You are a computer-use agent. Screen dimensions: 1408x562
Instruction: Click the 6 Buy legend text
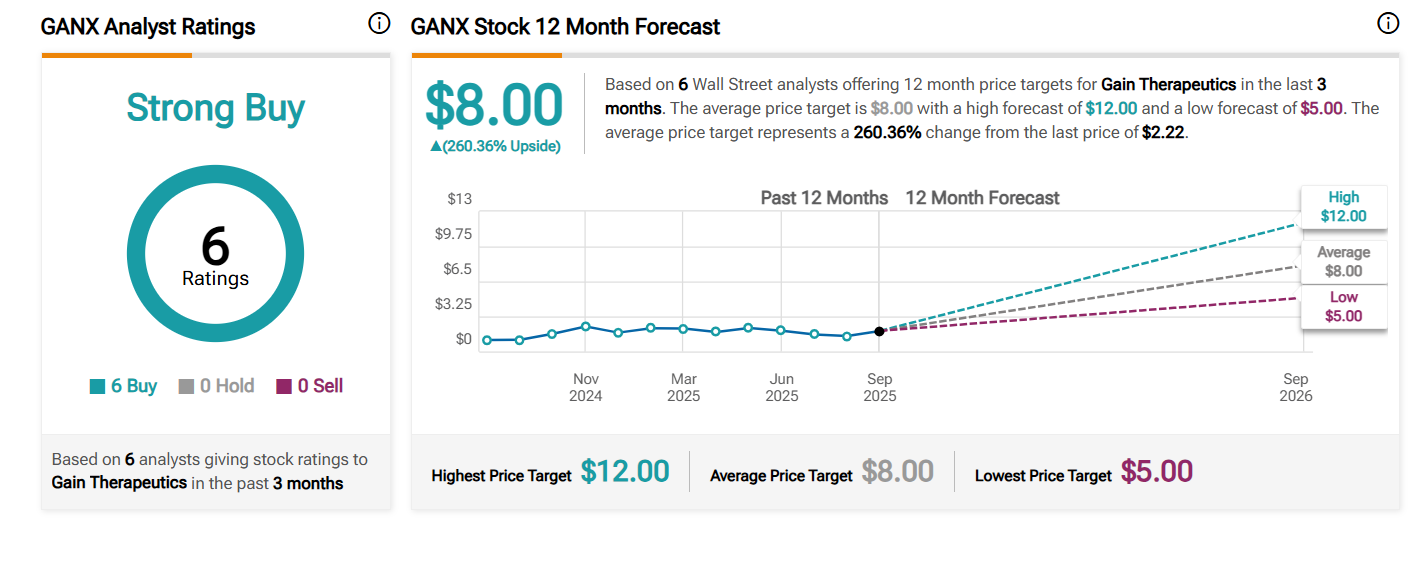134,386
